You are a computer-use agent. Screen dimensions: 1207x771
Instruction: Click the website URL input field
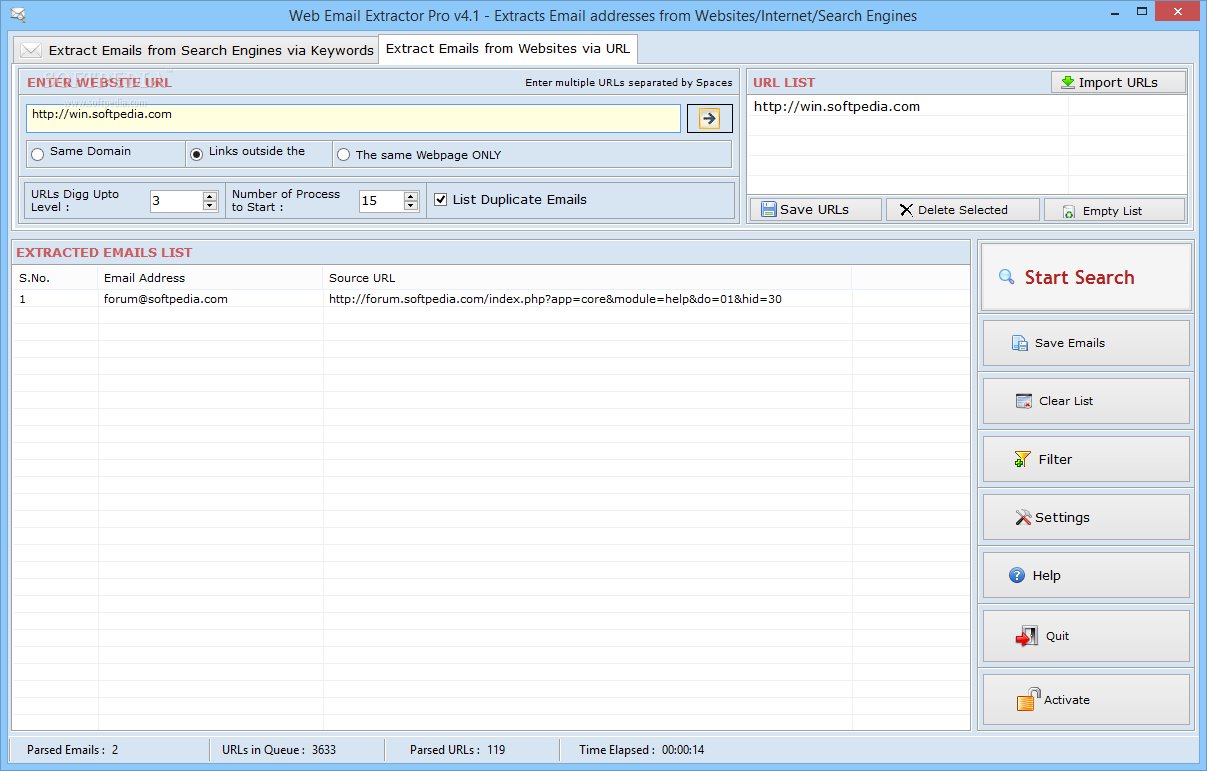(353, 118)
